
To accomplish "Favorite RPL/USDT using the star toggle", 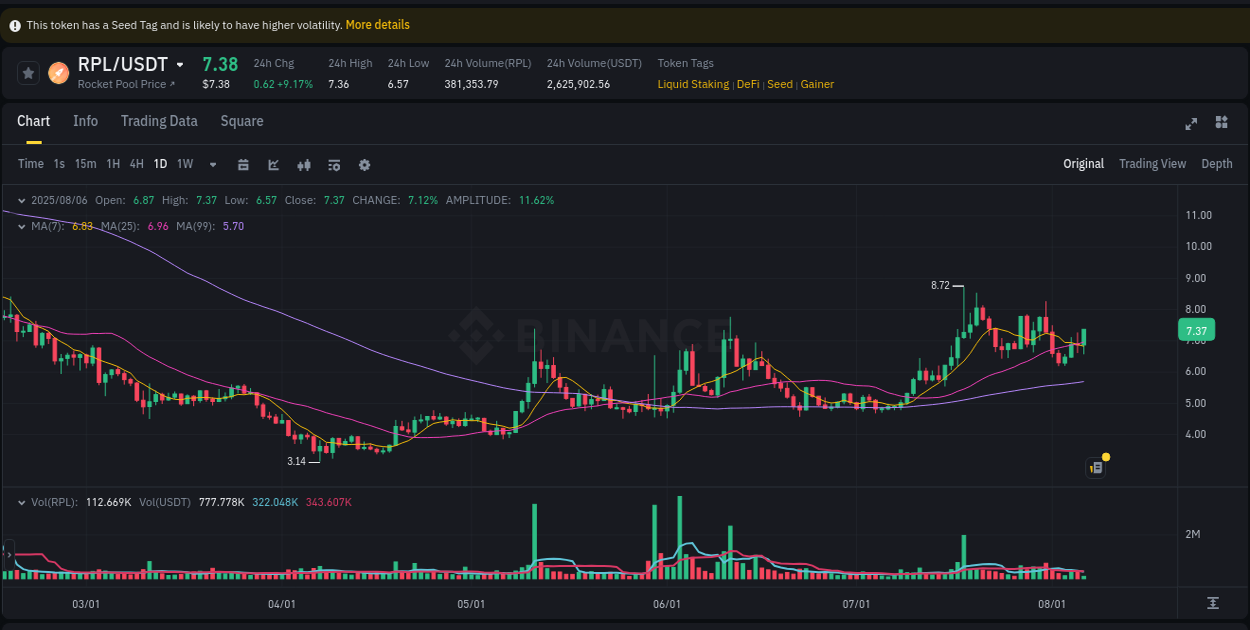I will click(x=27, y=72).
